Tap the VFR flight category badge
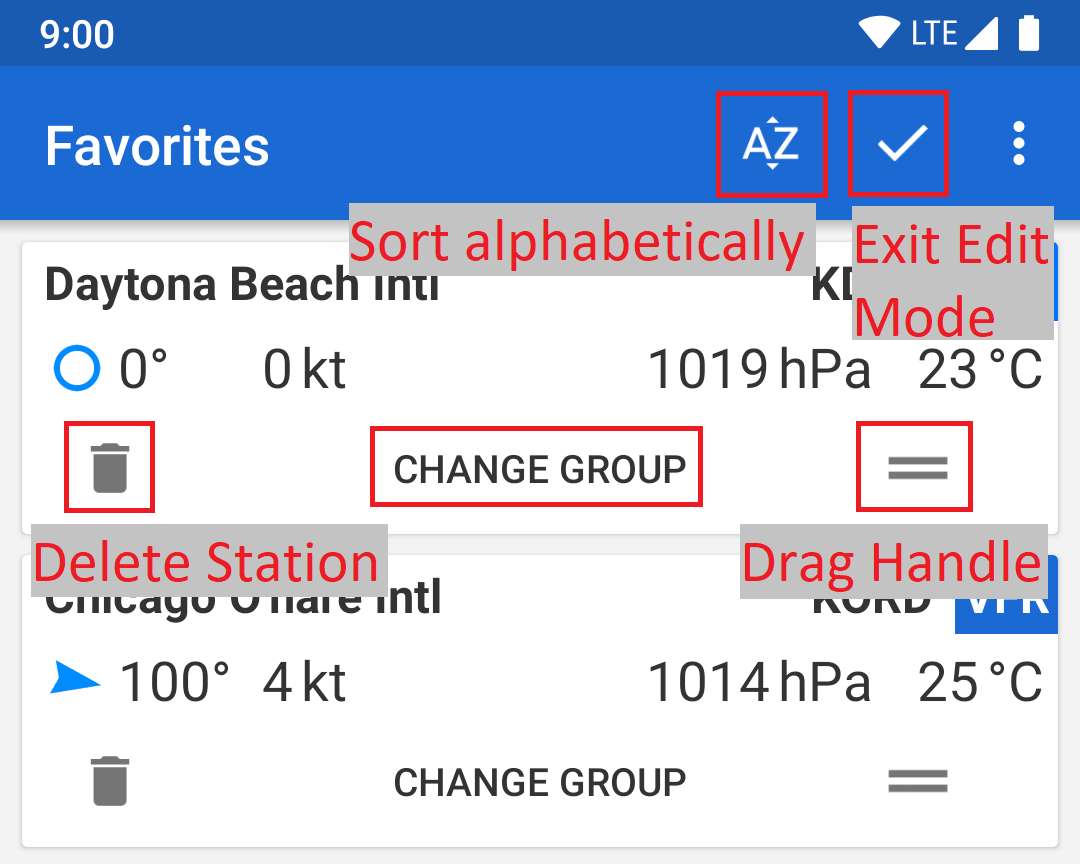The width and height of the screenshot is (1080, 864). 1006,605
